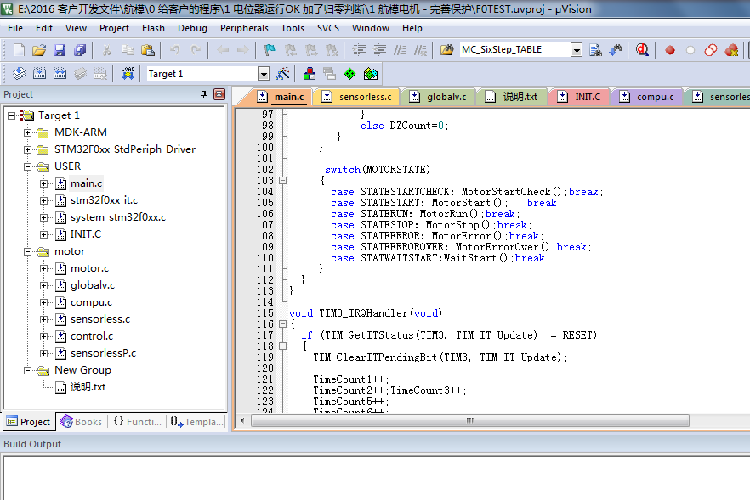Viewport: 750px width, 500px height.
Task: Click the Paste clipboard icon
Action: [148, 50]
